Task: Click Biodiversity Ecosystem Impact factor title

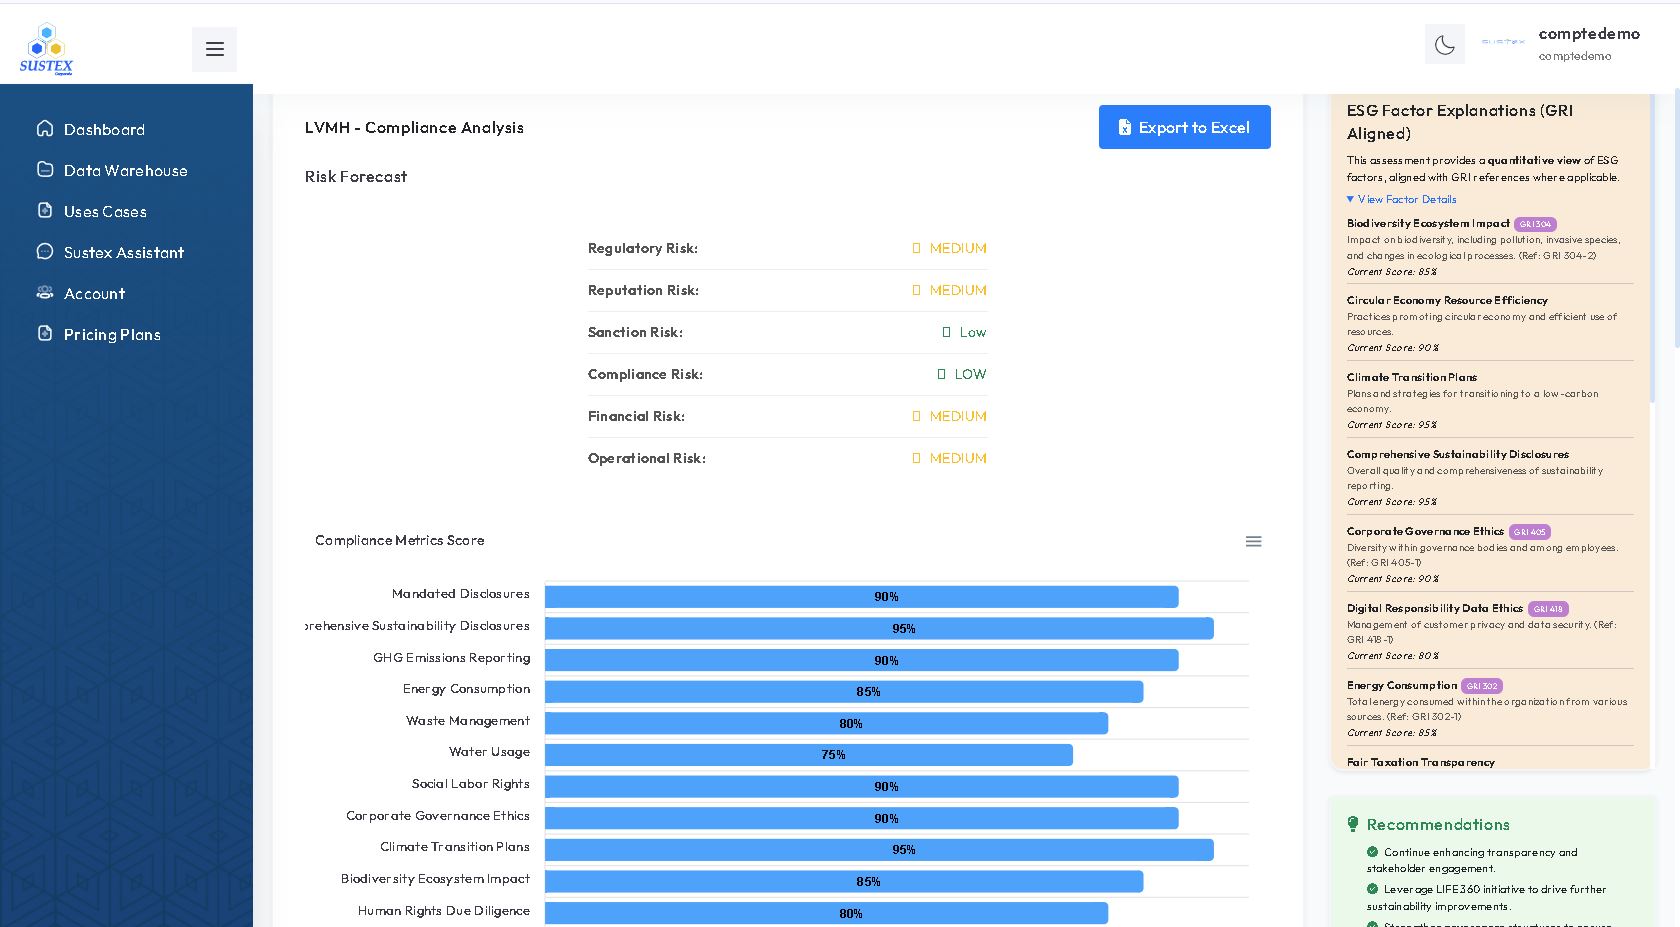Action: coord(1428,224)
